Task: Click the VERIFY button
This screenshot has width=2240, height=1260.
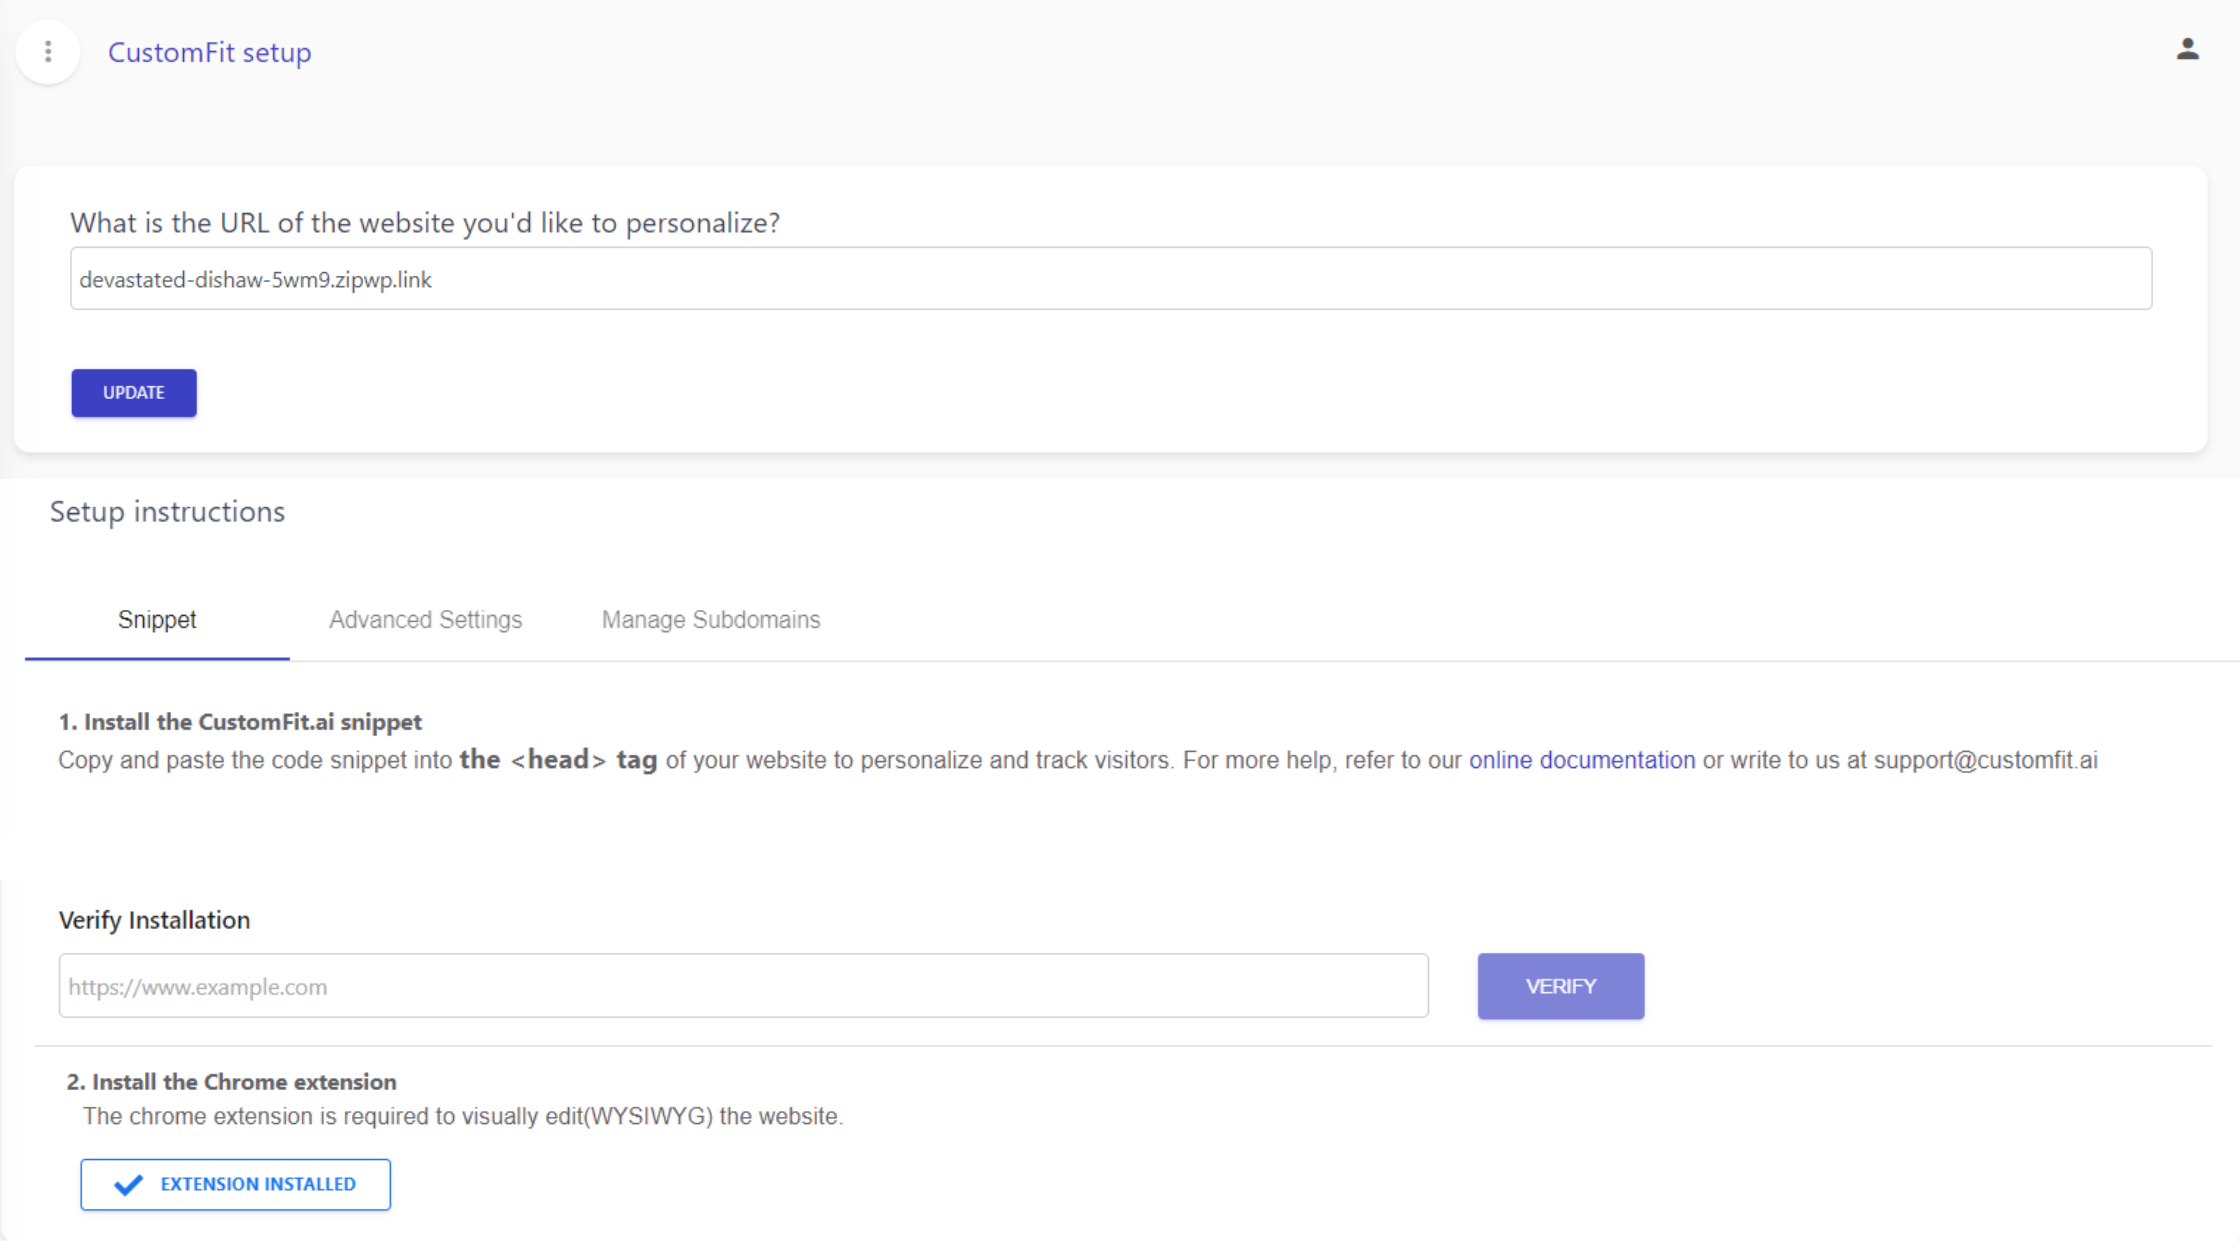Action: pyautogui.click(x=1561, y=986)
